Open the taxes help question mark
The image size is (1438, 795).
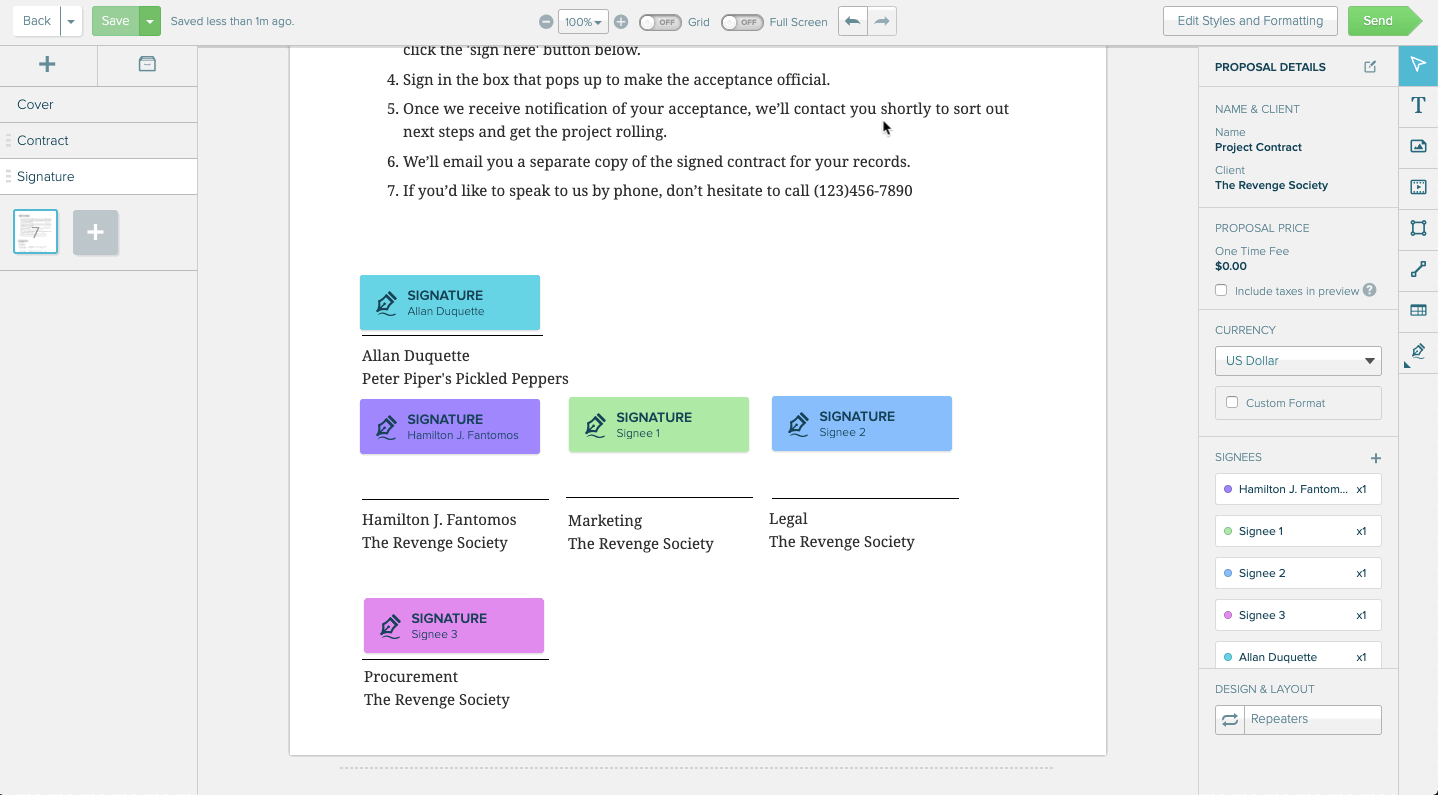1370,291
